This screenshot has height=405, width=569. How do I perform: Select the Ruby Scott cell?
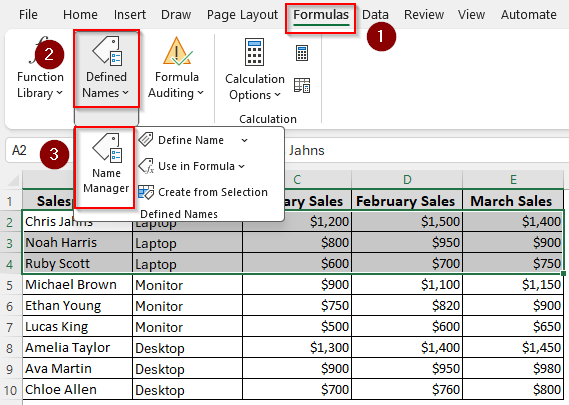pyautogui.click(x=78, y=264)
